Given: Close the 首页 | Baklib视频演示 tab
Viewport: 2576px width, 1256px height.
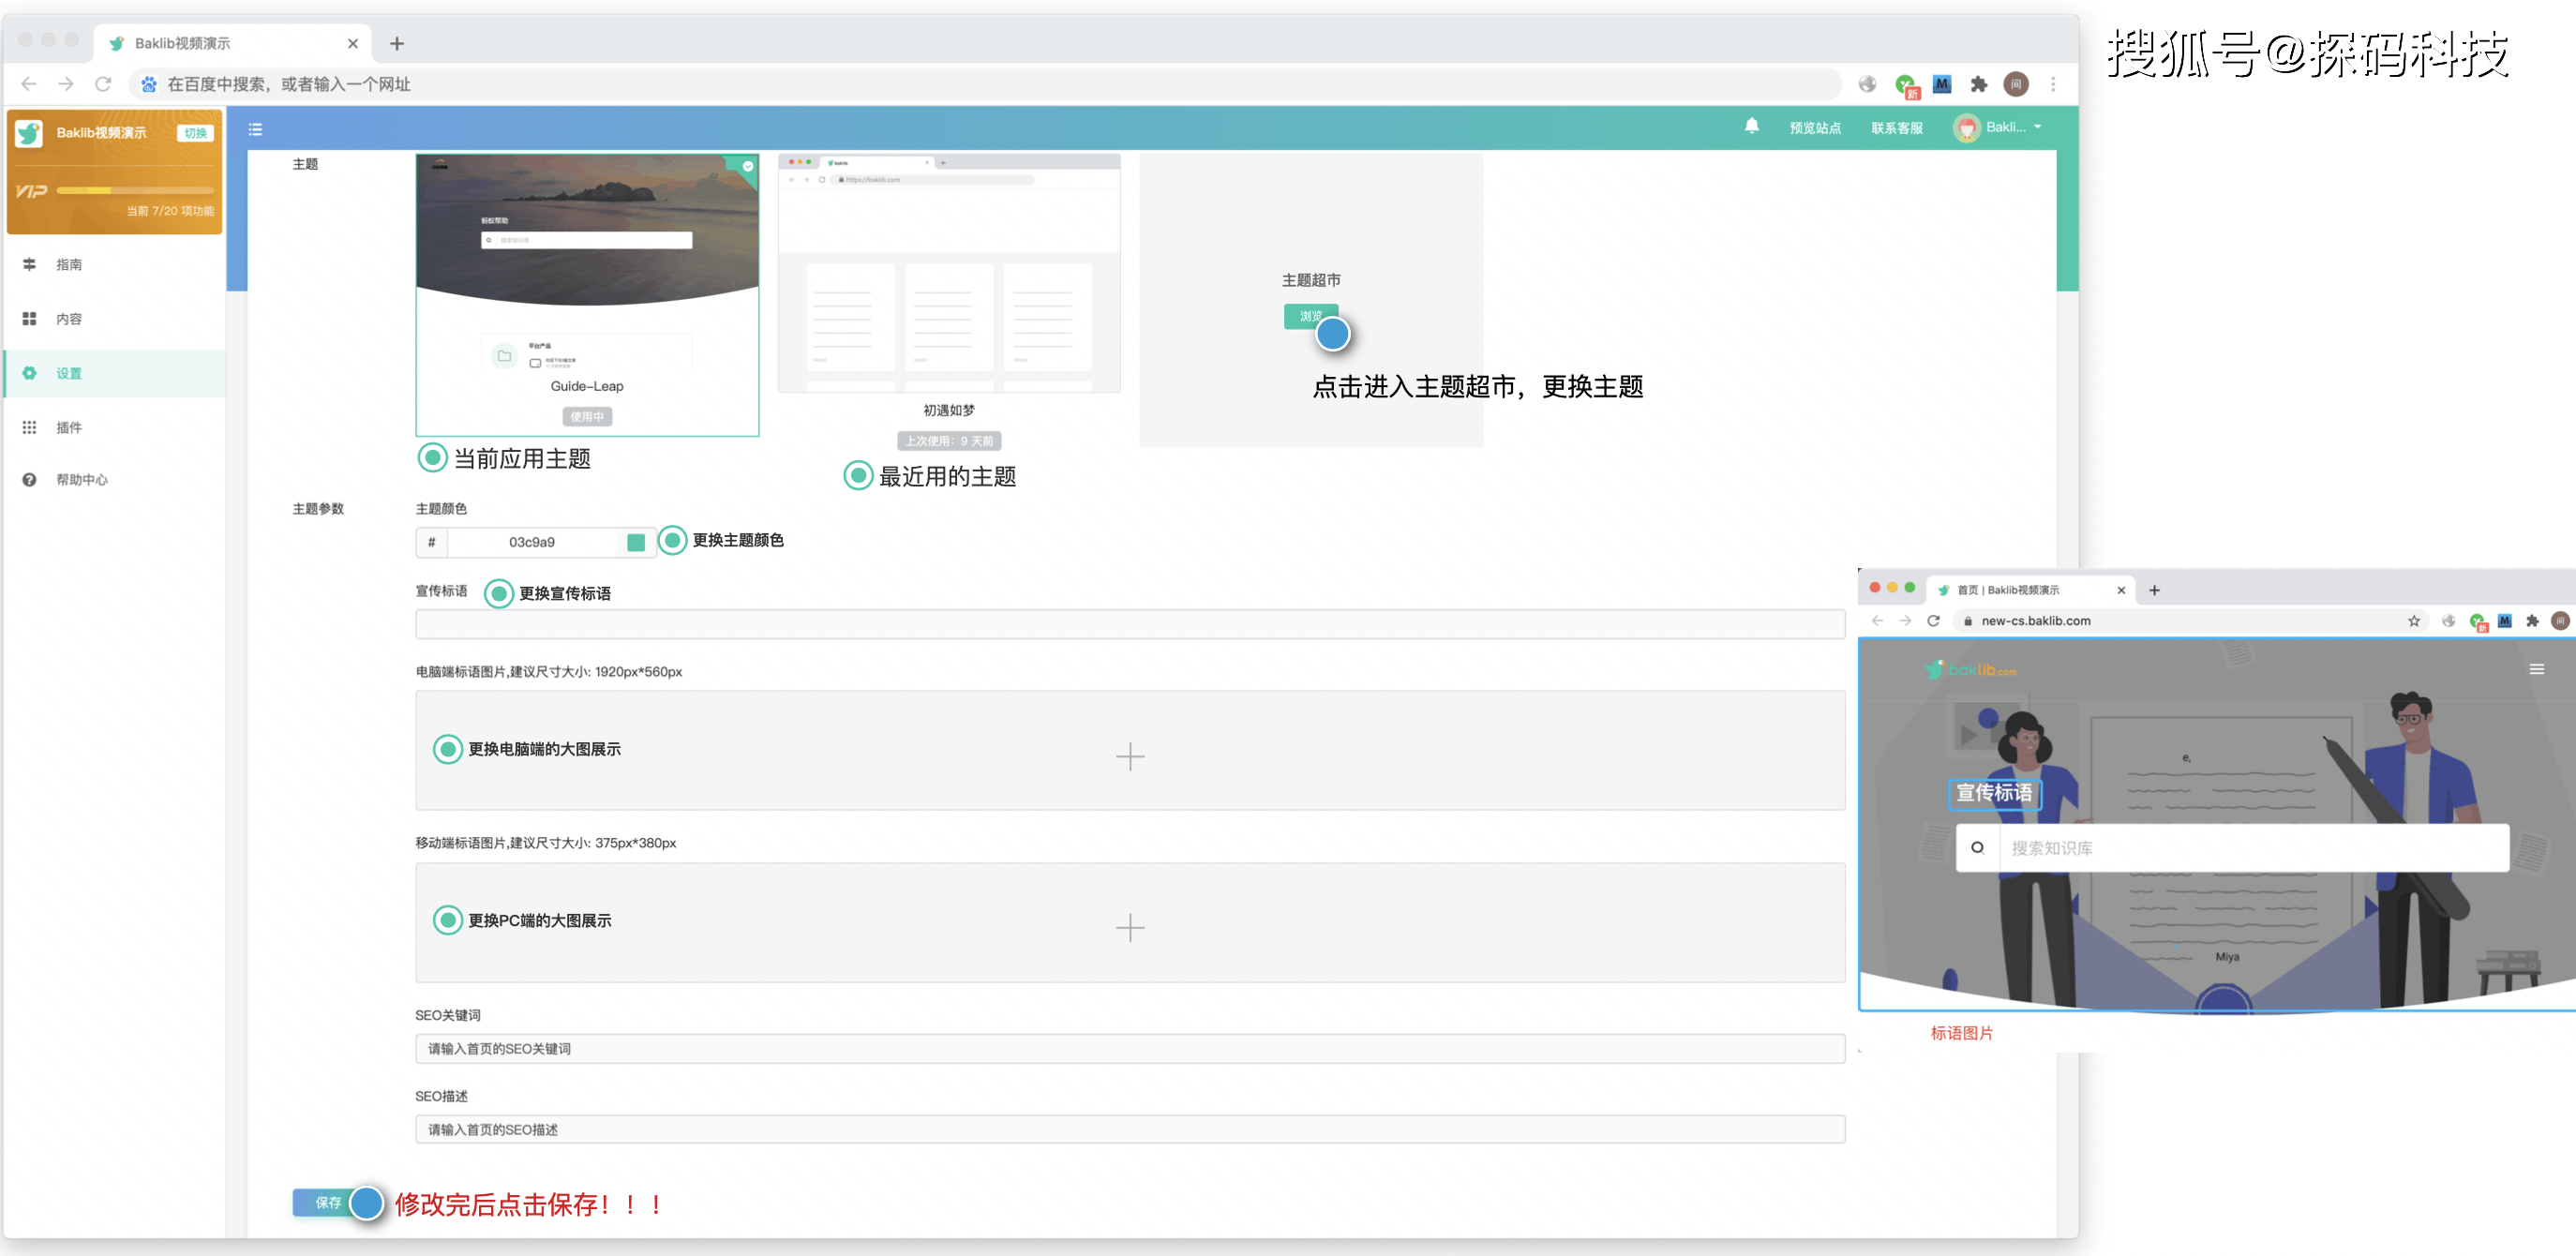Looking at the screenshot, I should (2120, 590).
